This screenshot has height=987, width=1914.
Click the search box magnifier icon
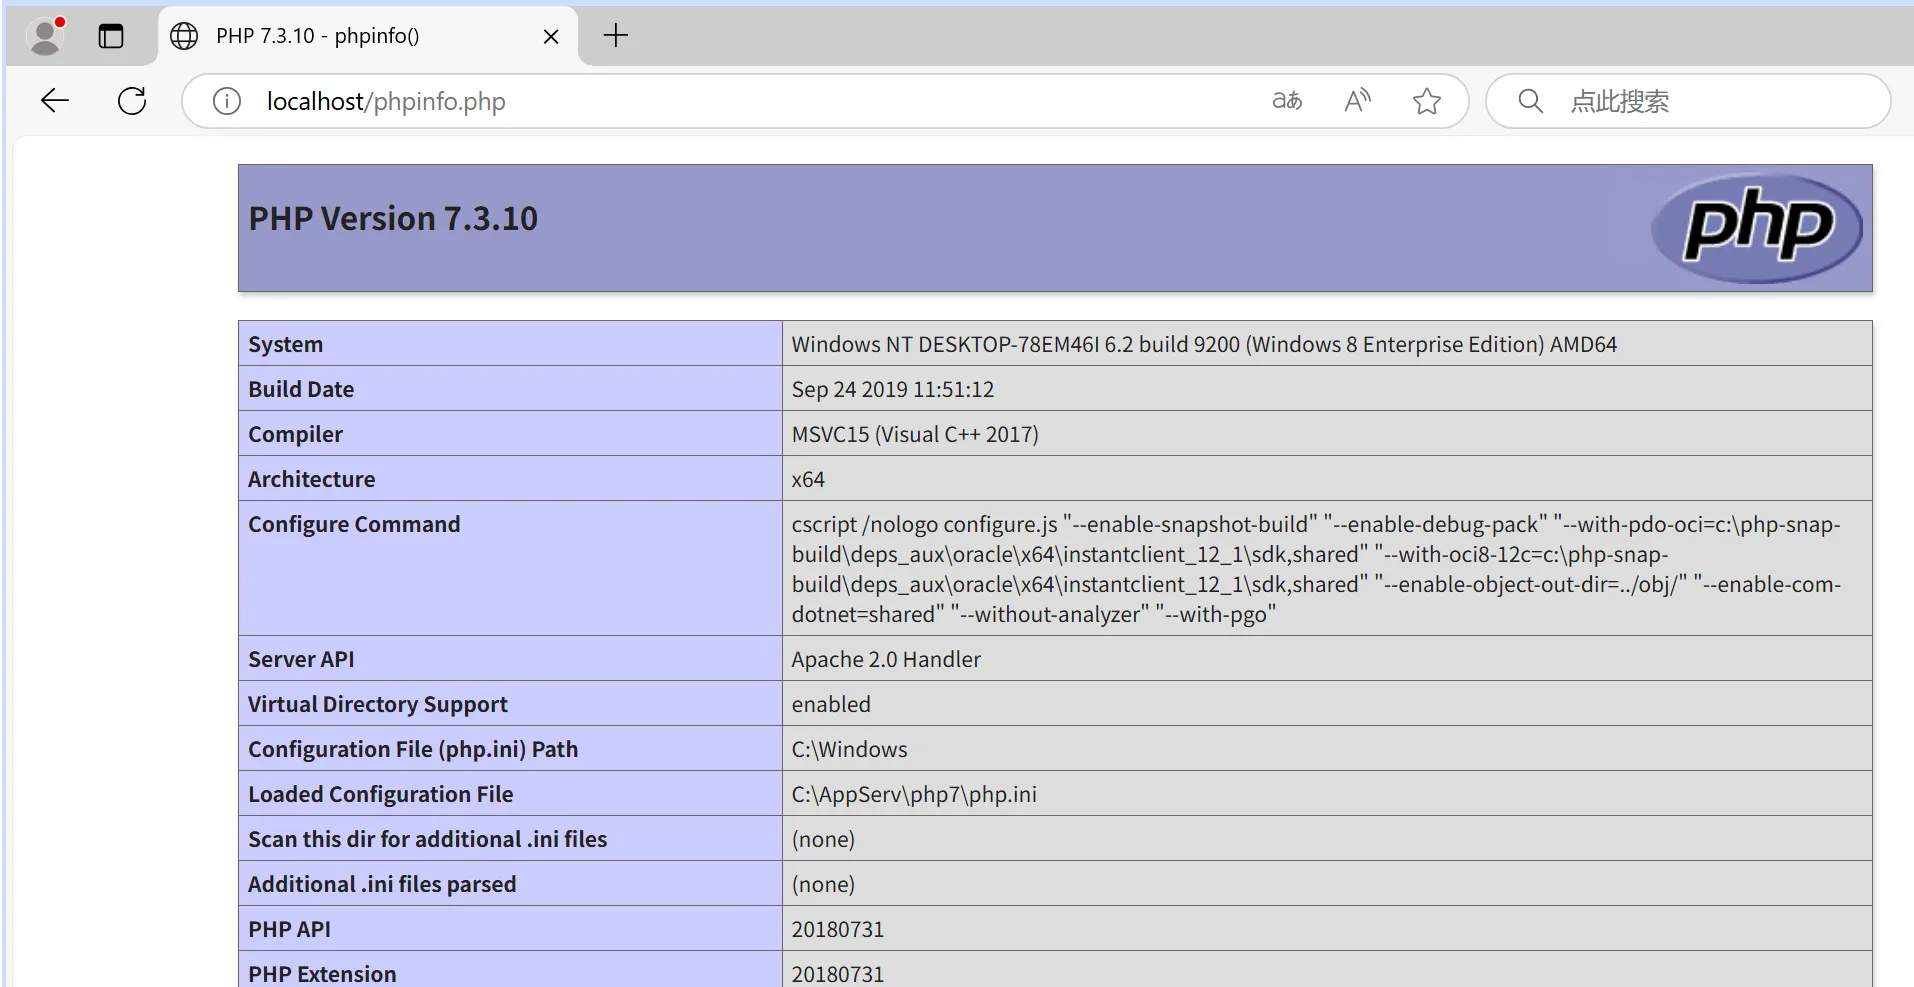(x=1530, y=101)
